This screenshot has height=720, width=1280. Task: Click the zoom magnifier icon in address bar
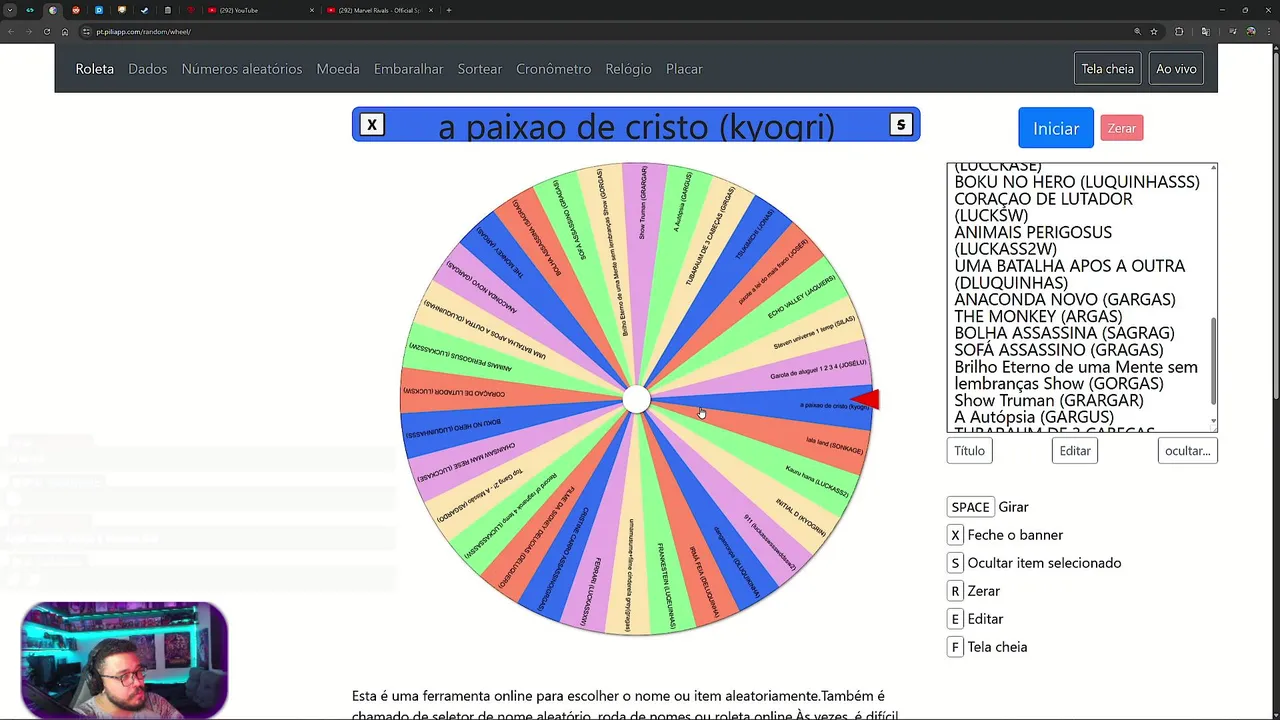1137,31
